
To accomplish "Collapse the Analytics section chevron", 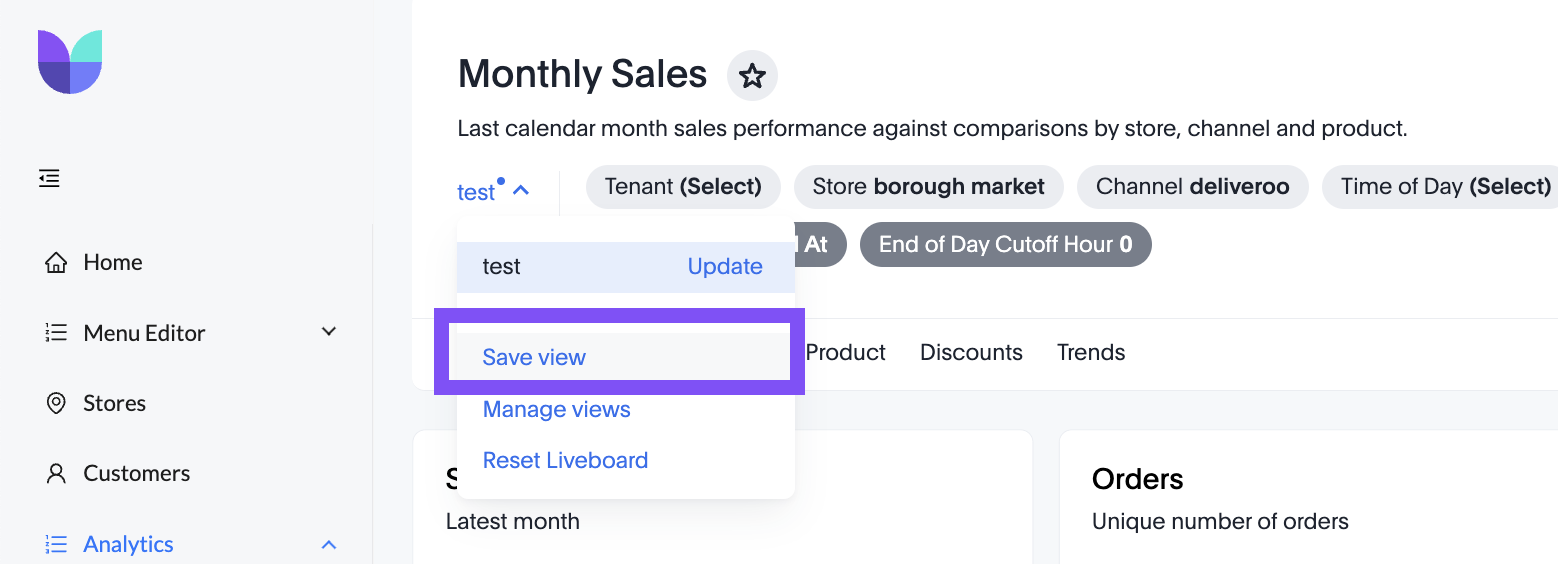I will tap(328, 545).
